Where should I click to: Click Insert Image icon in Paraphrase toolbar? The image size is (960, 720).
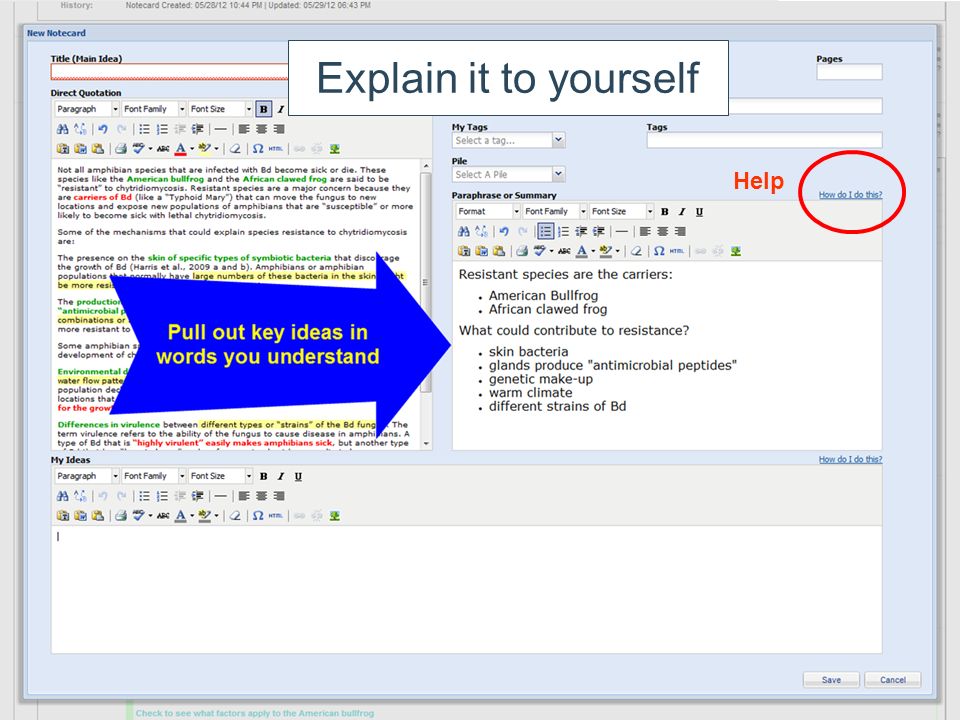(x=735, y=251)
